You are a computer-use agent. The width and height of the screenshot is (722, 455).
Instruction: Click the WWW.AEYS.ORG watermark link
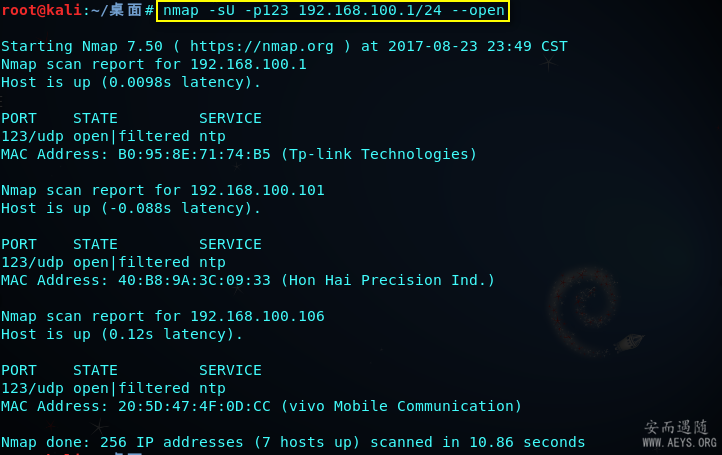pyautogui.click(x=679, y=442)
